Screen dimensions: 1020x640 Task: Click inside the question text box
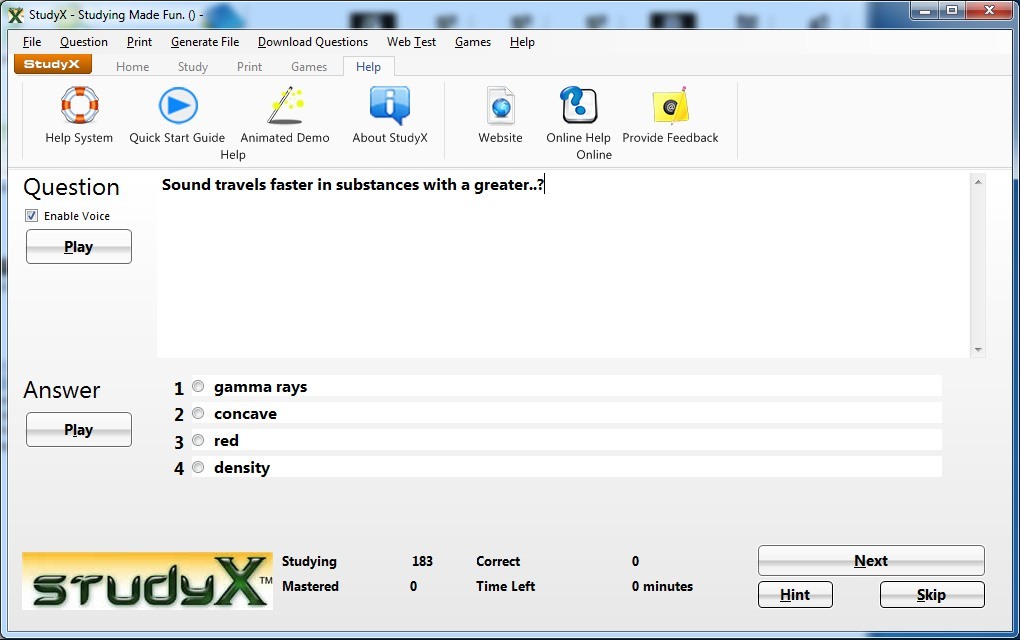click(x=563, y=265)
